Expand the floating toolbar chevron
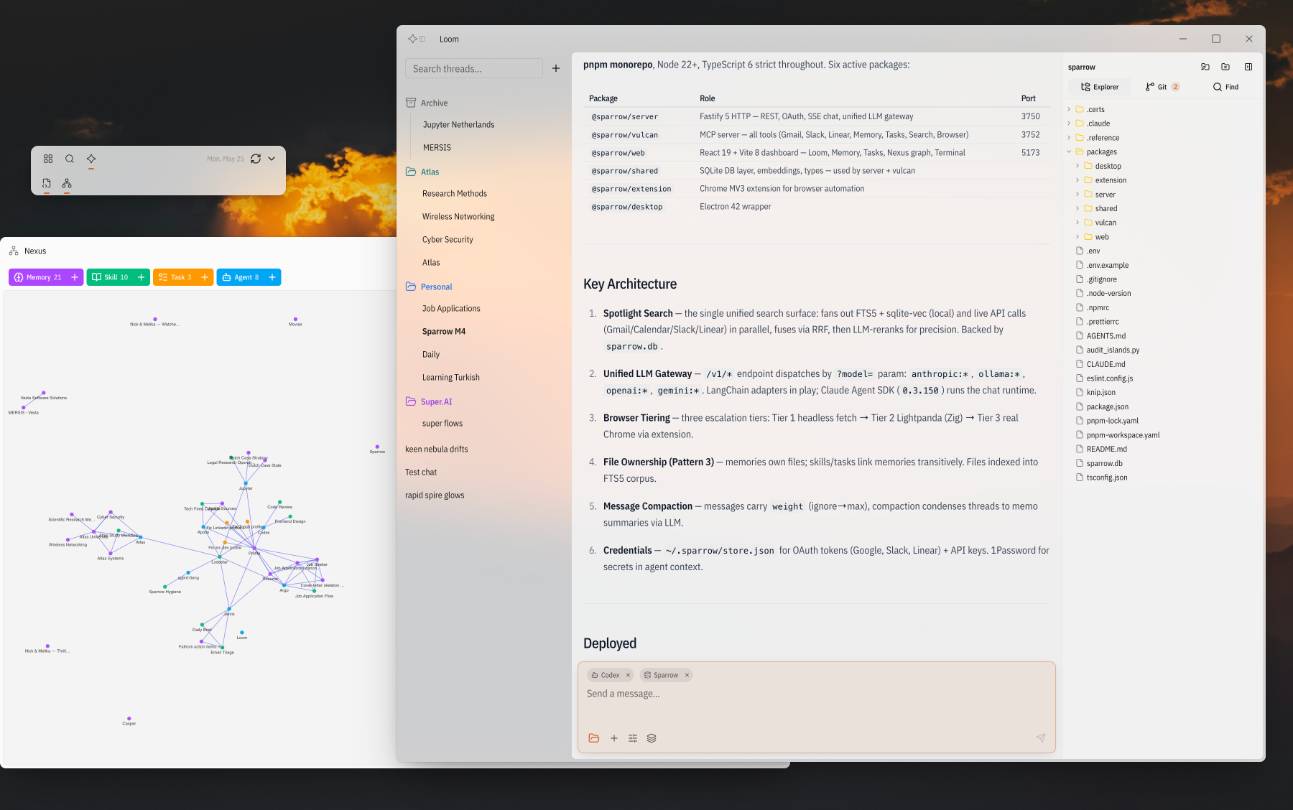This screenshot has width=1293, height=810. tap(271, 158)
